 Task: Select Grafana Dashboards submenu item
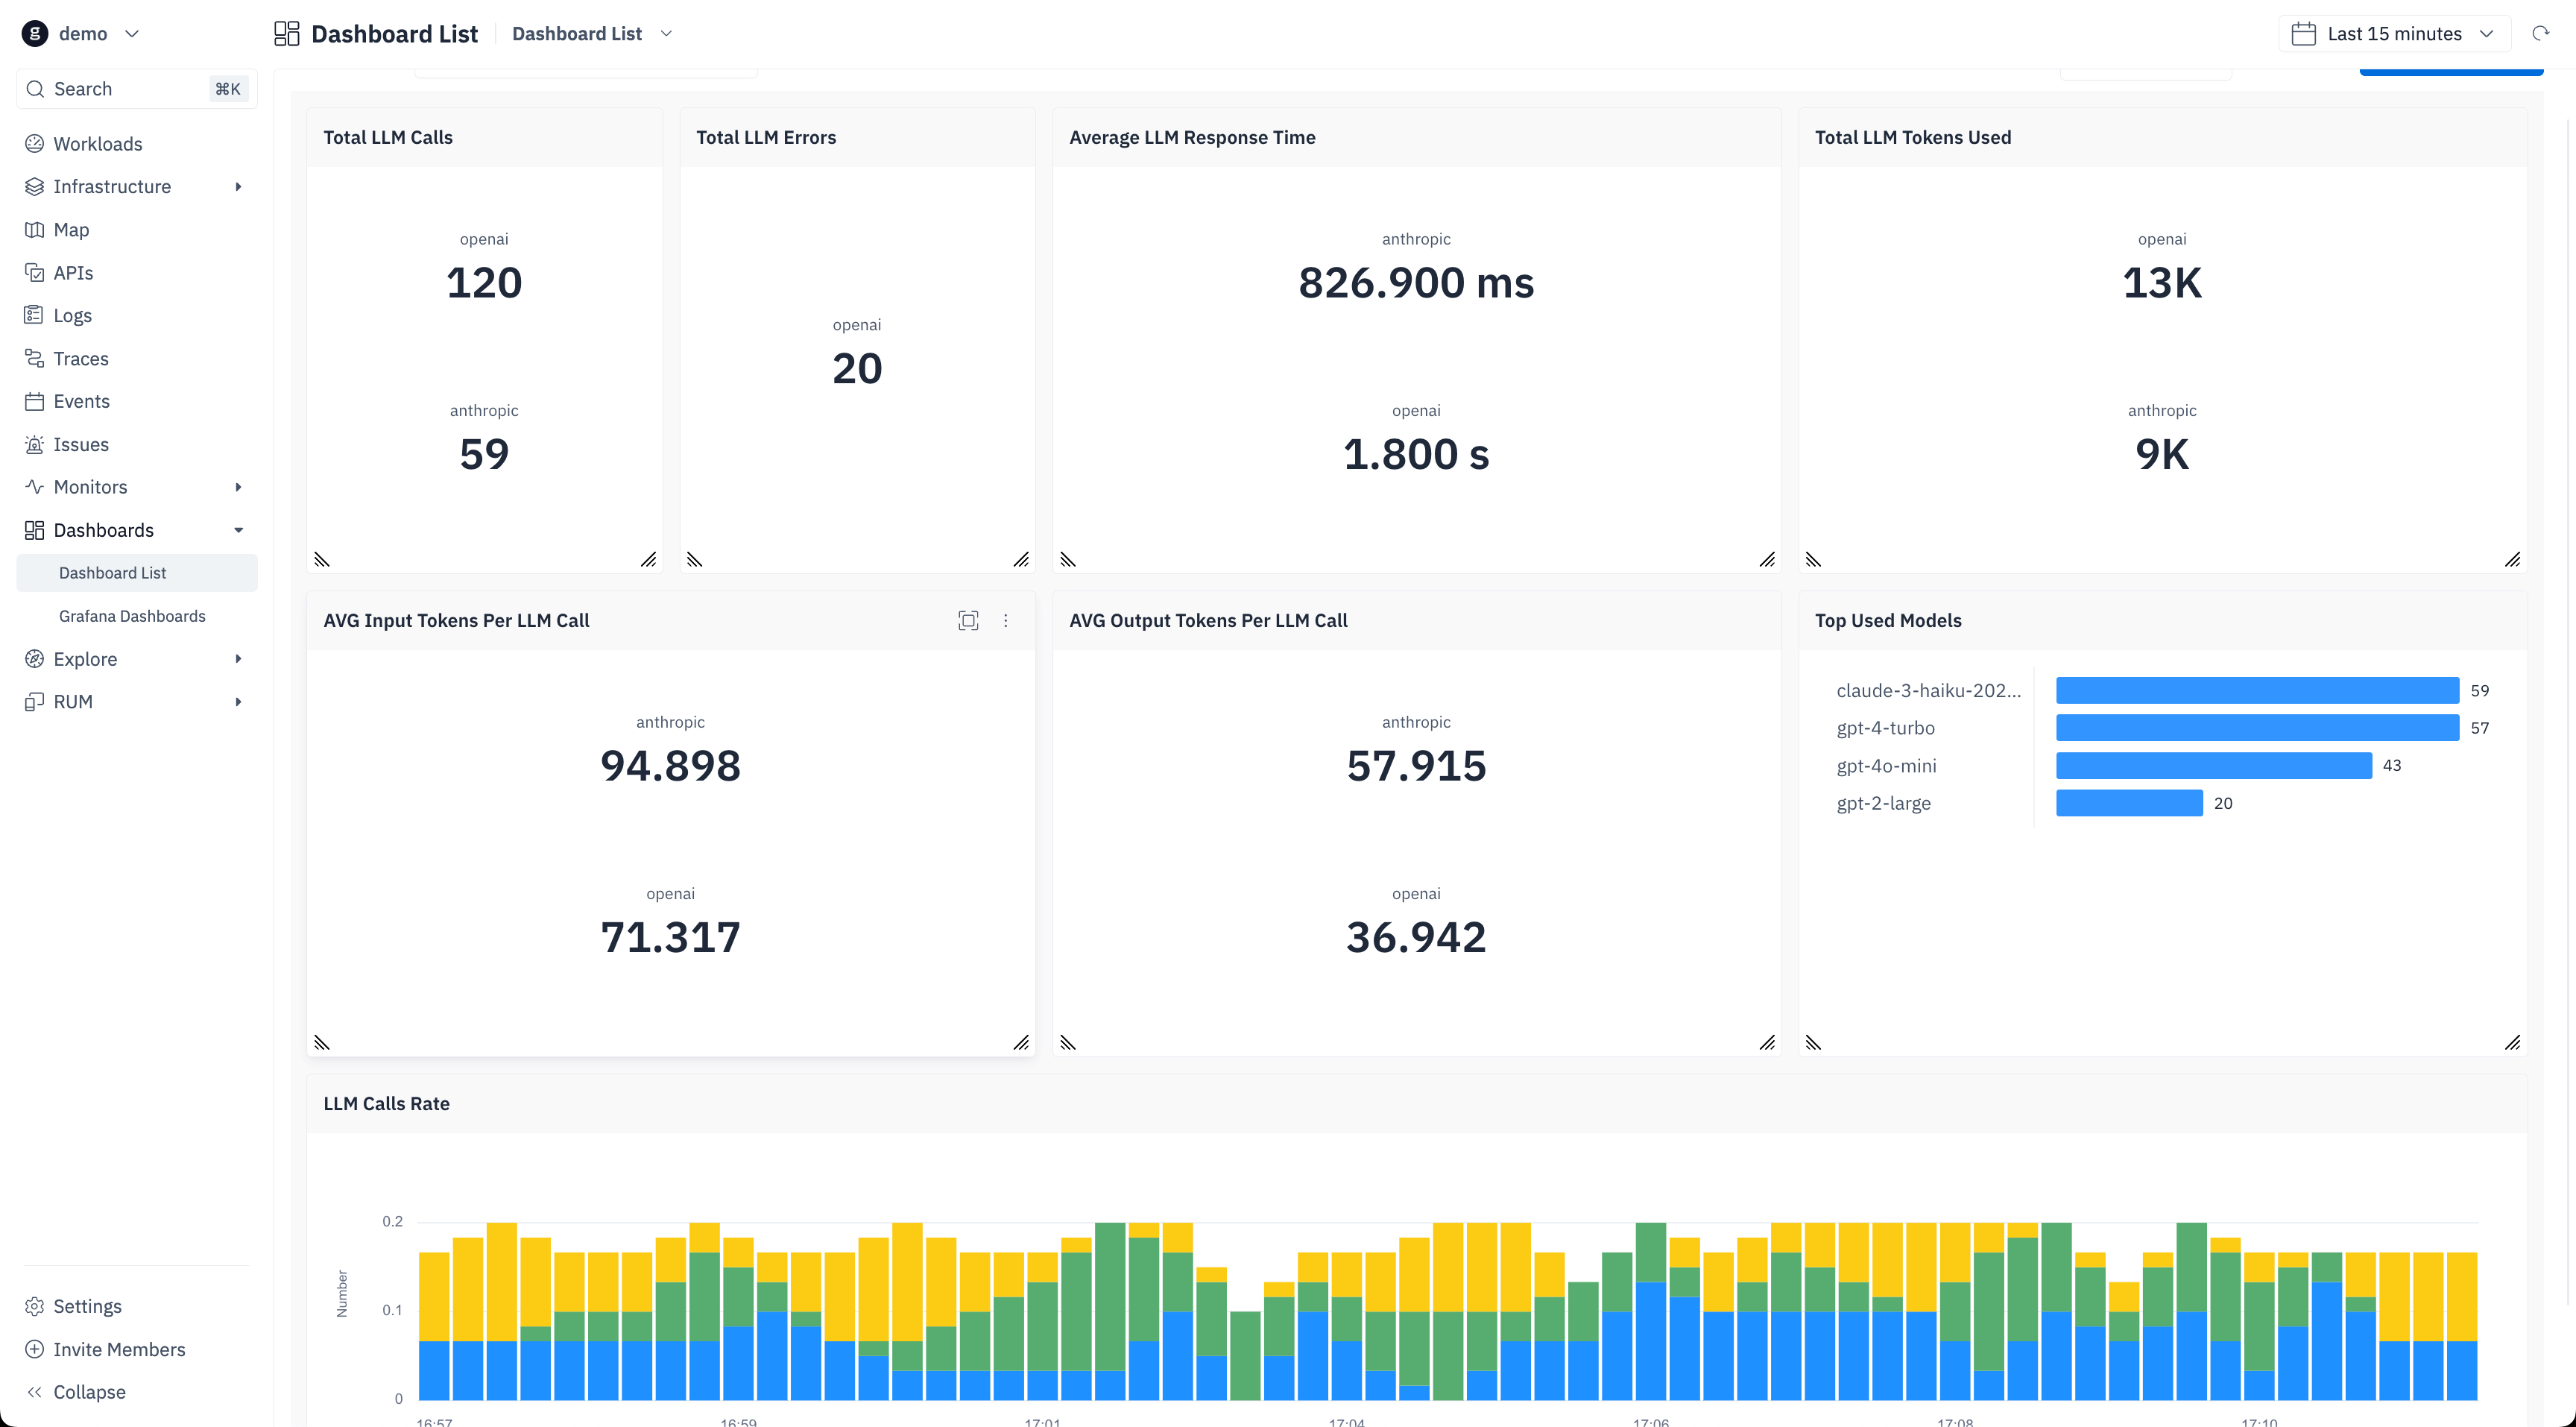point(137,616)
